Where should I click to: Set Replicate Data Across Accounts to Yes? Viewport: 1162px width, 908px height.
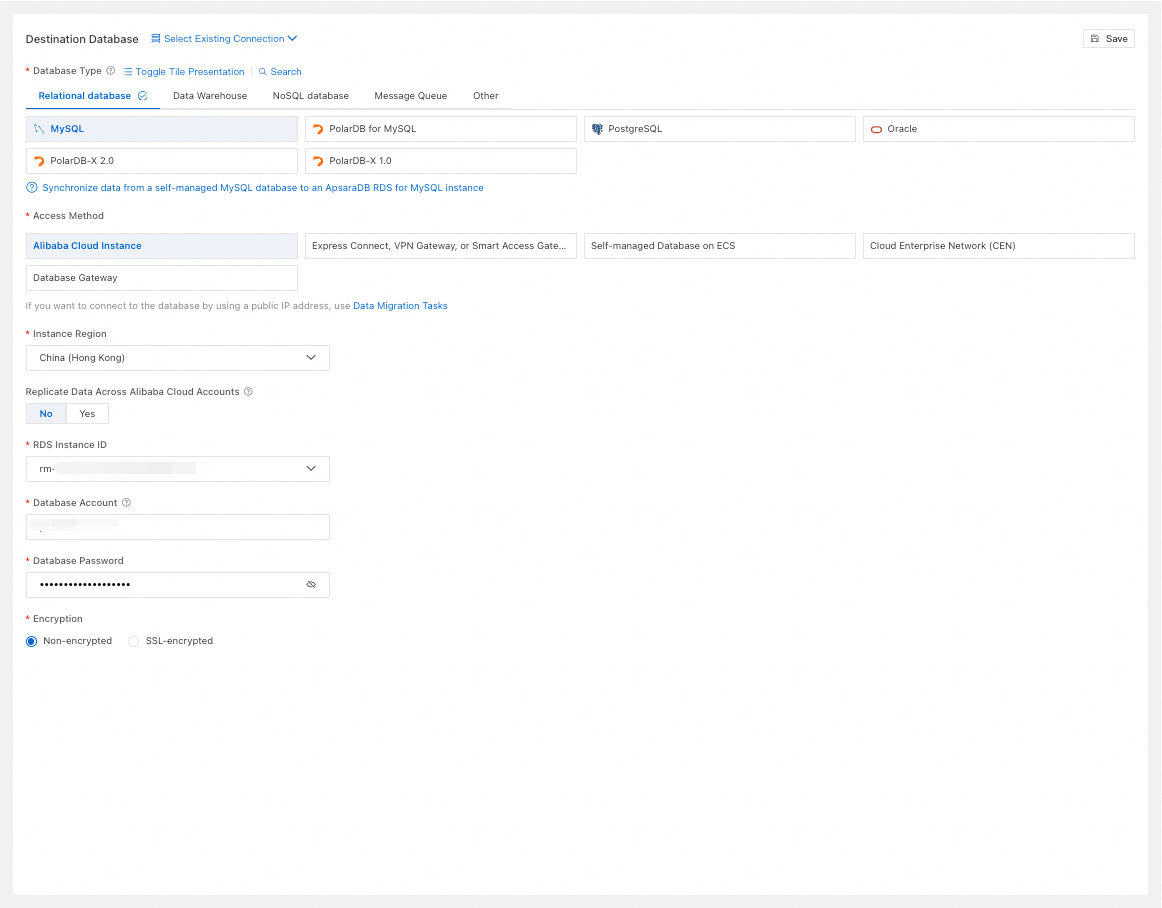tap(87, 414)
